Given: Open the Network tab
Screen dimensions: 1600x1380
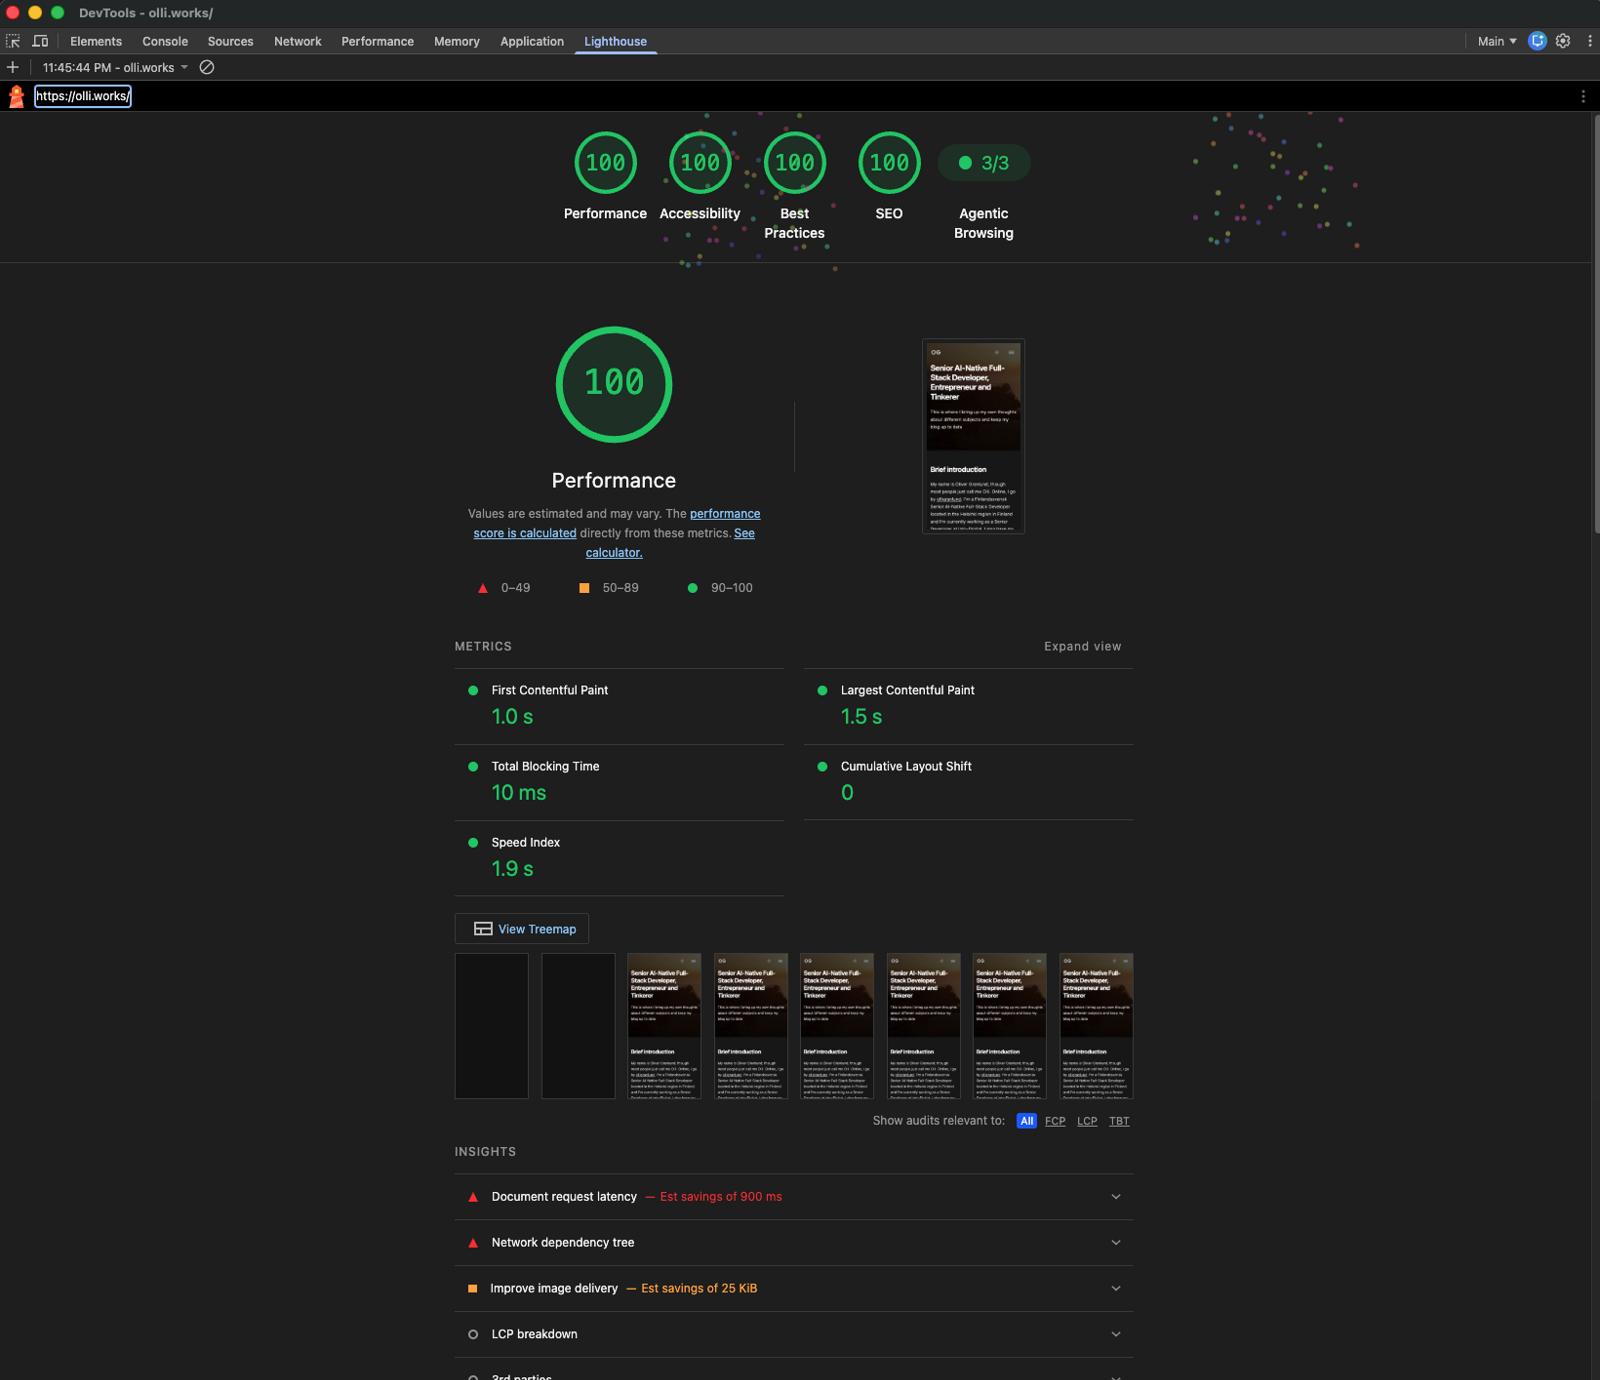Looking at the screenshot, I should pyautogui.click(x=298, y=41).
